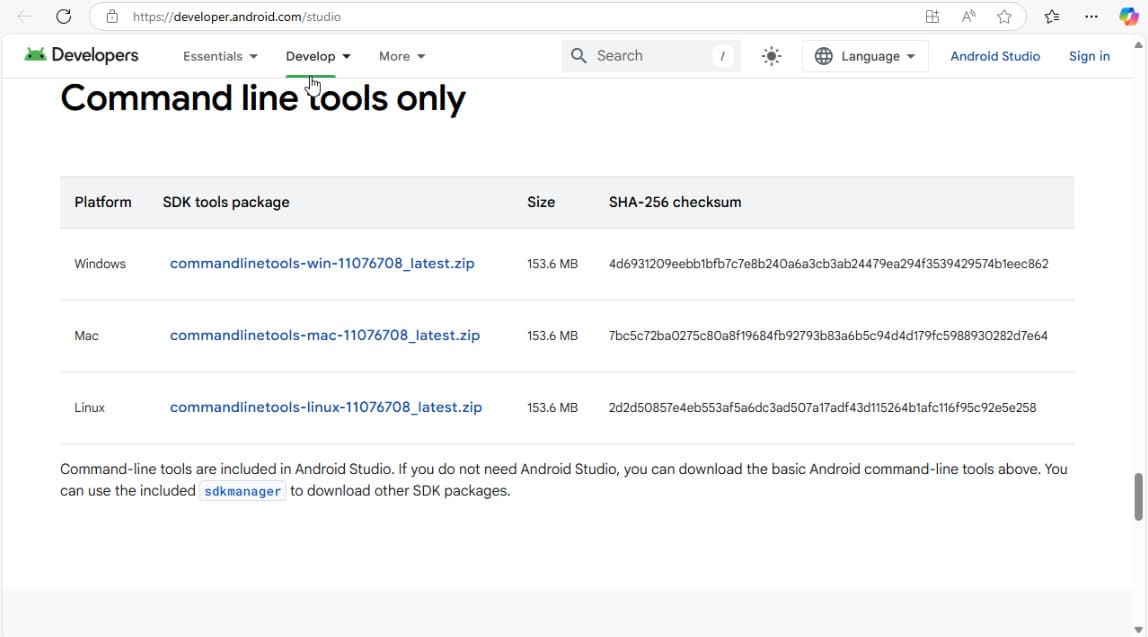The height and width of the screenshot is (637, 1148).
Task: Open the Settings and more menu
Action: [1092, 16]
